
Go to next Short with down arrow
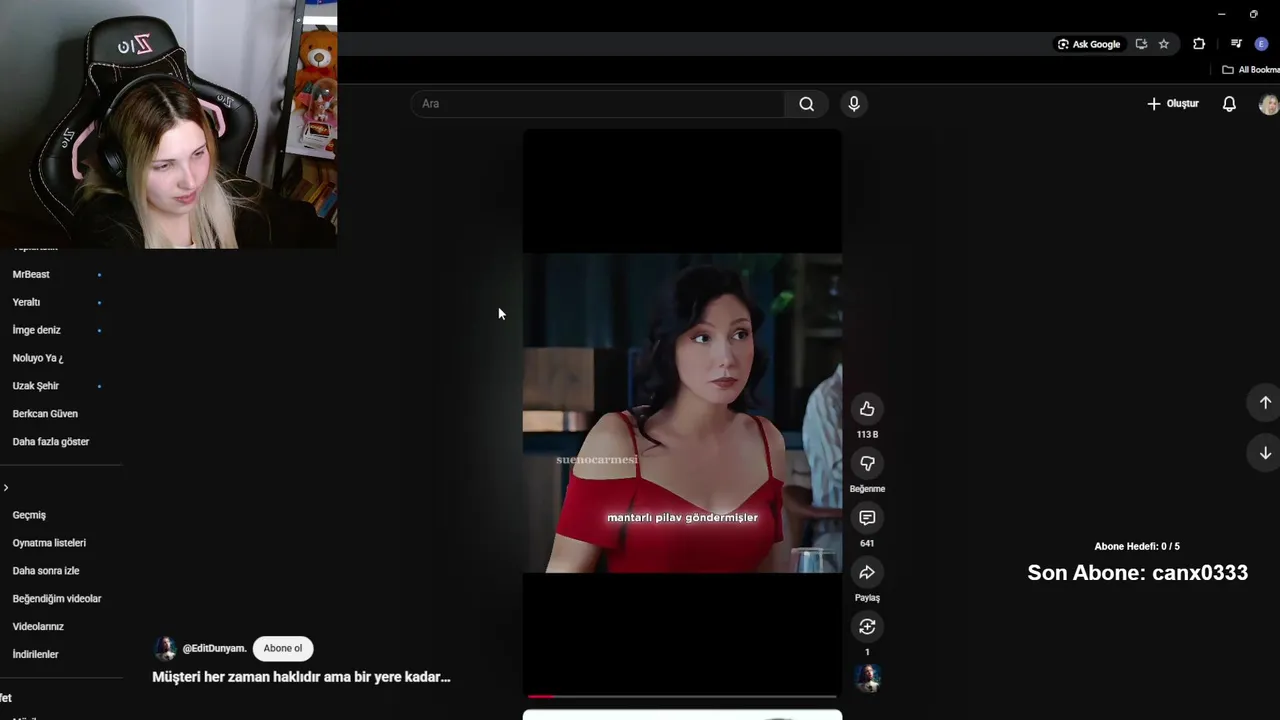click(x=1265, y=453)
